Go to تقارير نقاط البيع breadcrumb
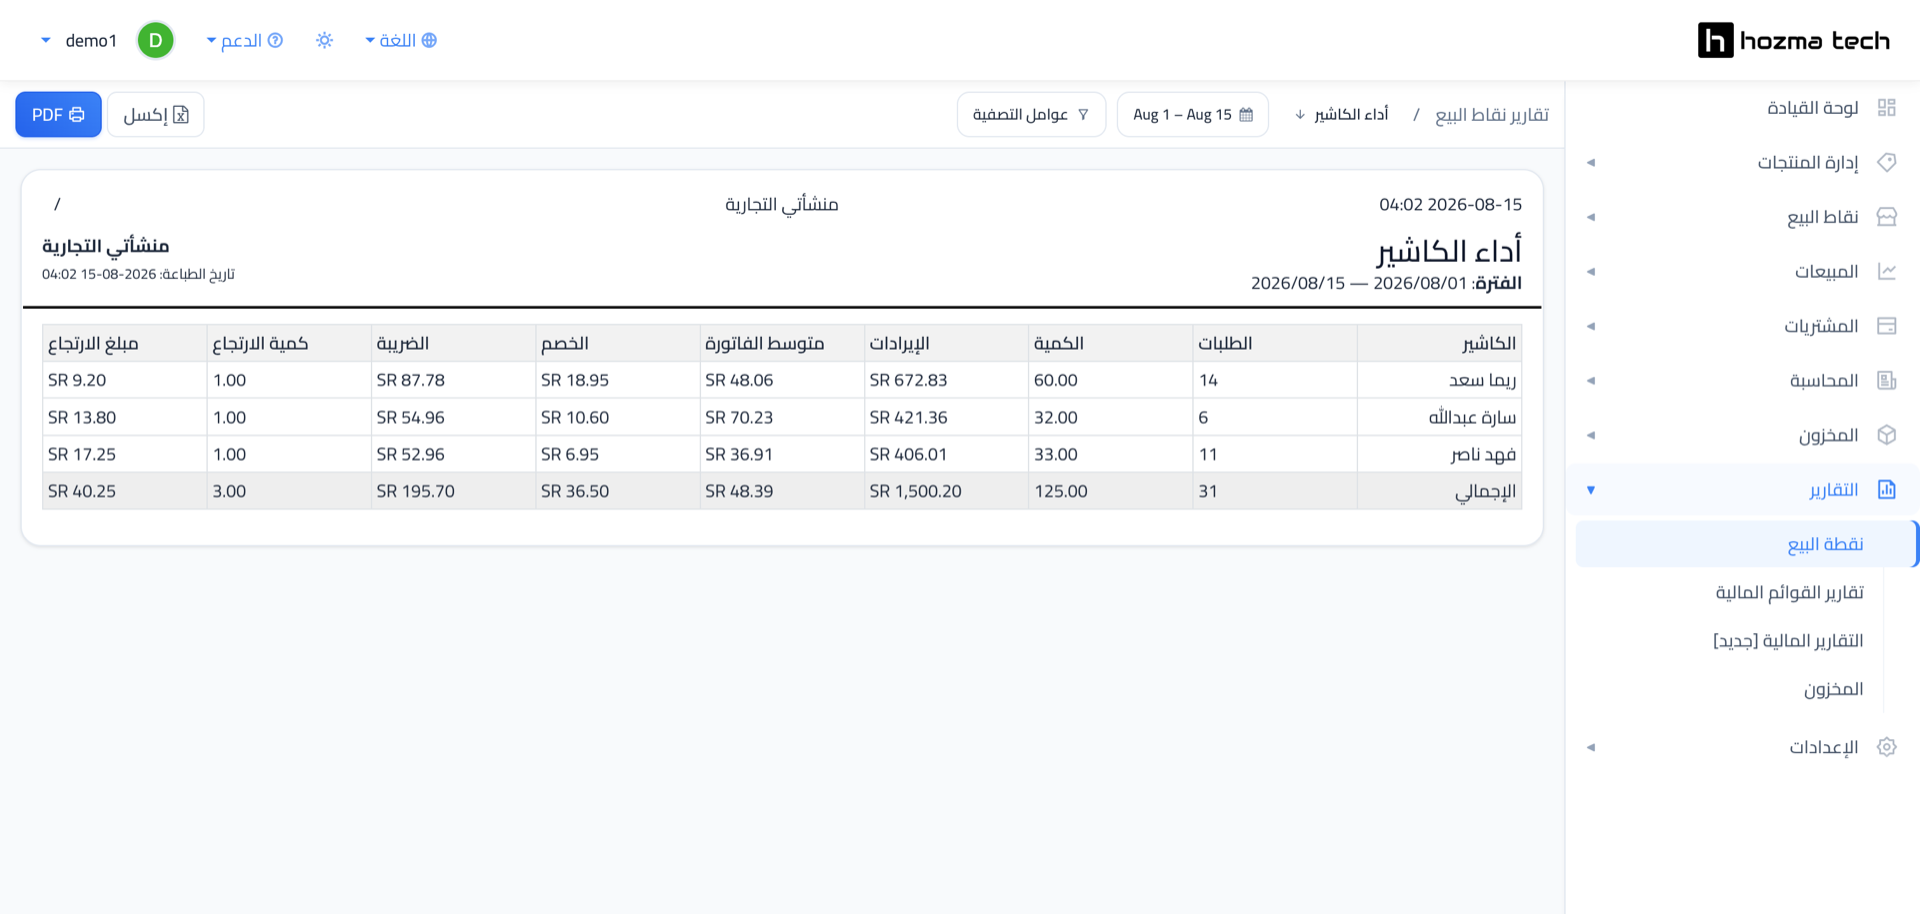1920x914 pixels. tap(1492, 115)
